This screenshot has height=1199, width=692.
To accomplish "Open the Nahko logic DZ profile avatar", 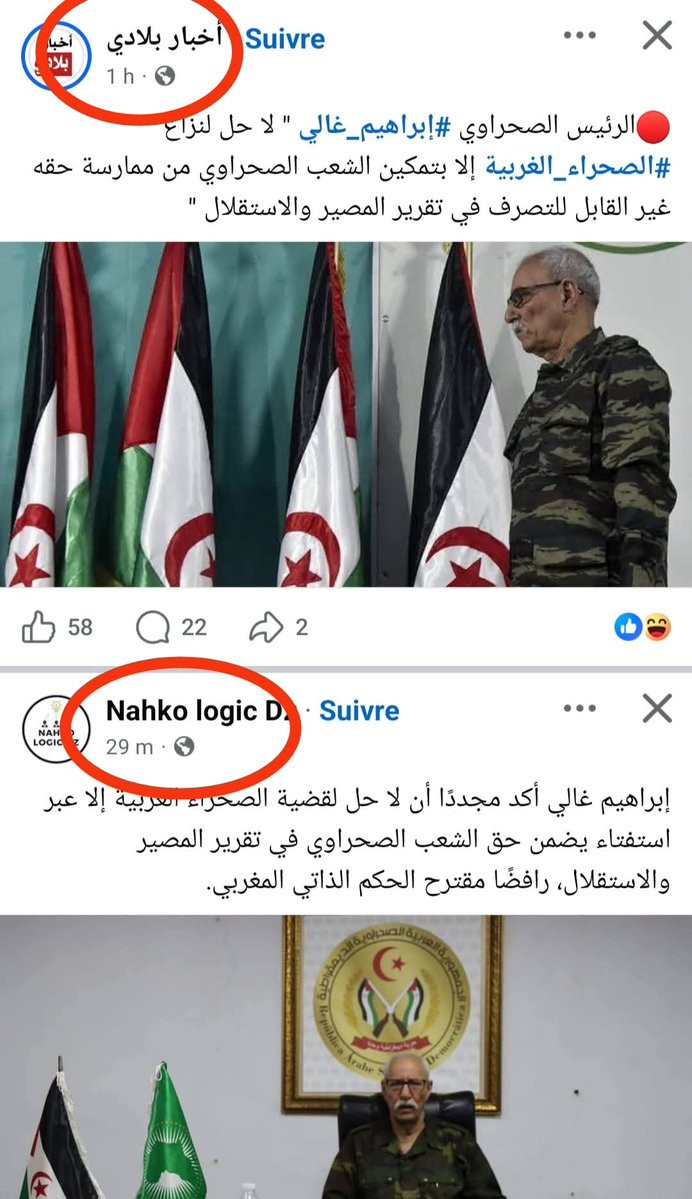I will pos(56,729).
